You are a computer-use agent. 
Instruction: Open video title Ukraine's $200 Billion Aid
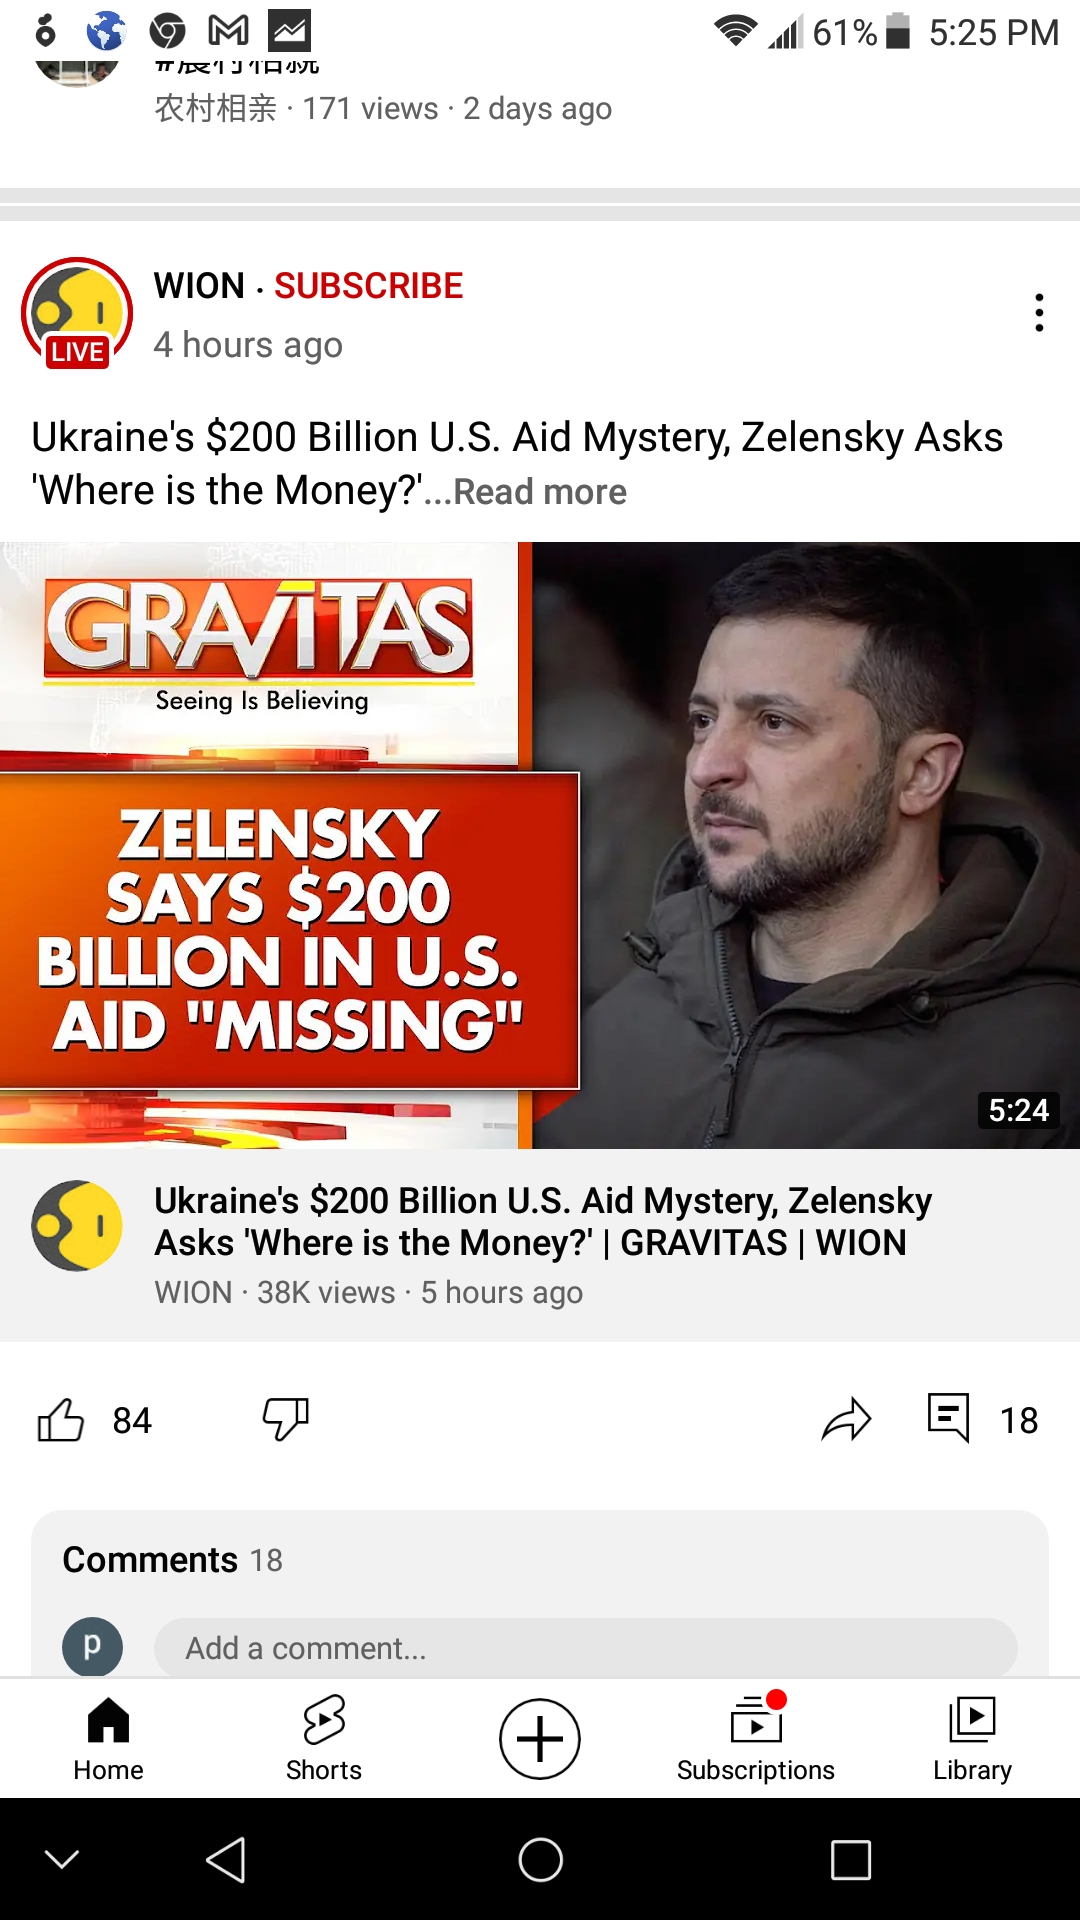click(x=543, y=1221)
